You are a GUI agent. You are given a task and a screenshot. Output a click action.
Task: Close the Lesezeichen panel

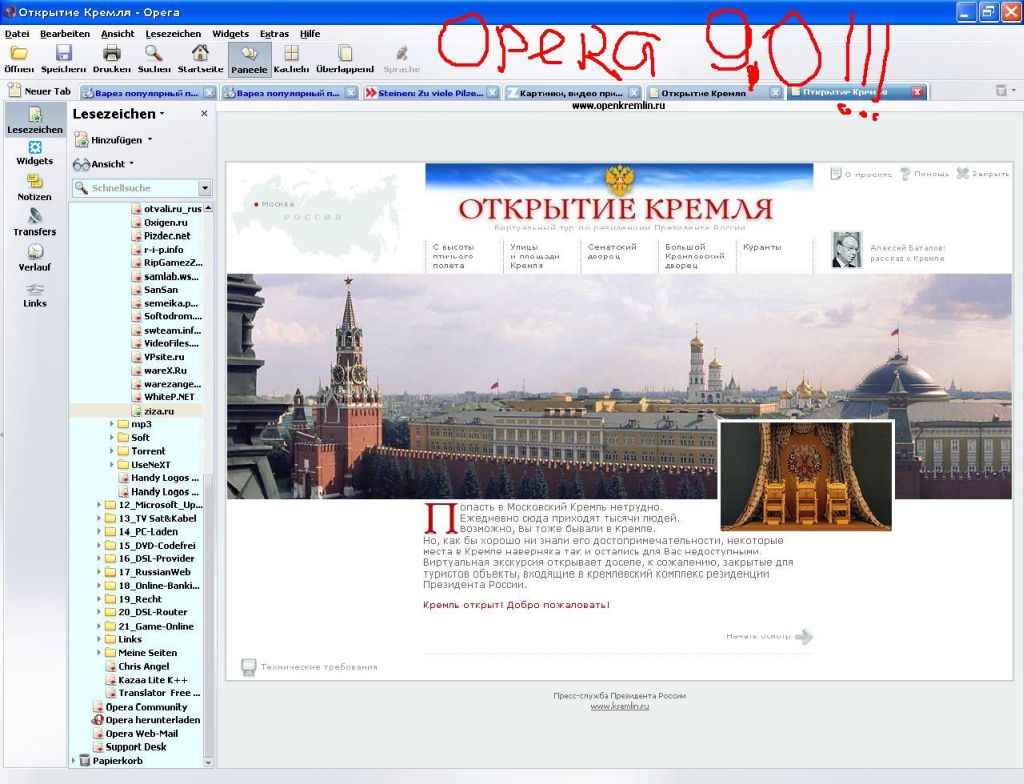coord(204,114)
